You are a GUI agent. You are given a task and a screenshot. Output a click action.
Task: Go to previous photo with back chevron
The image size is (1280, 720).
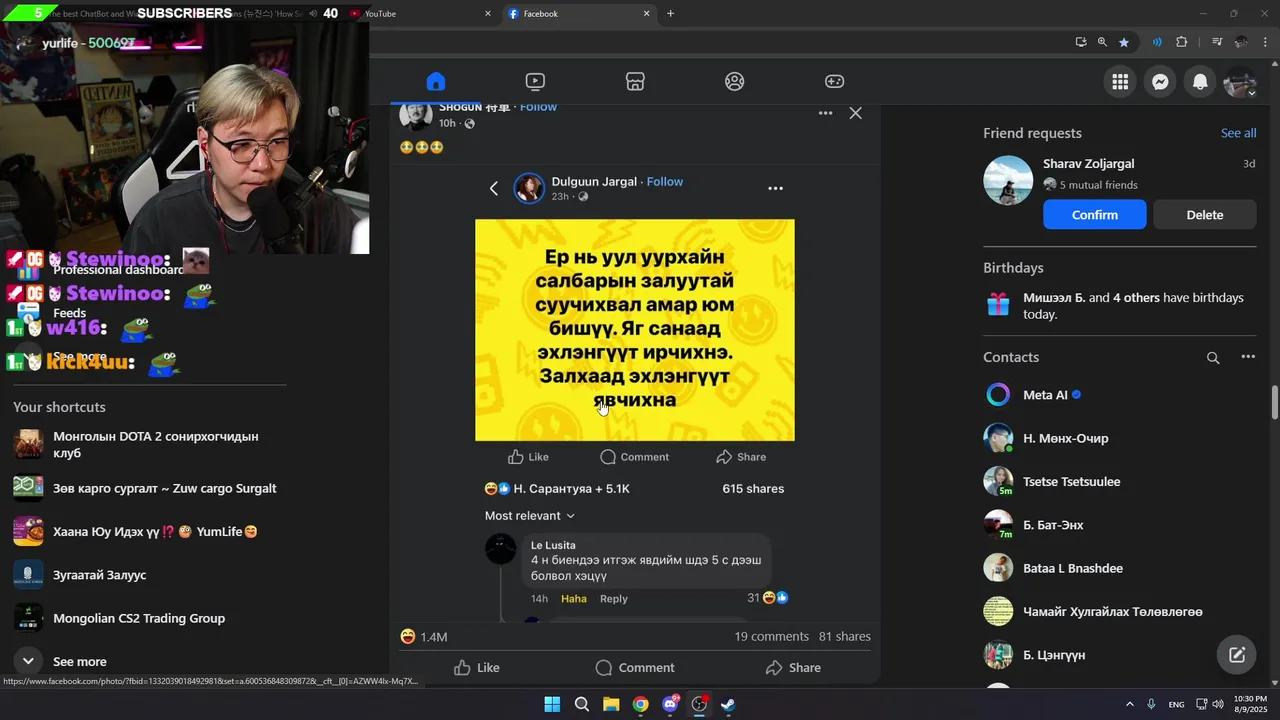pos(493,188)
